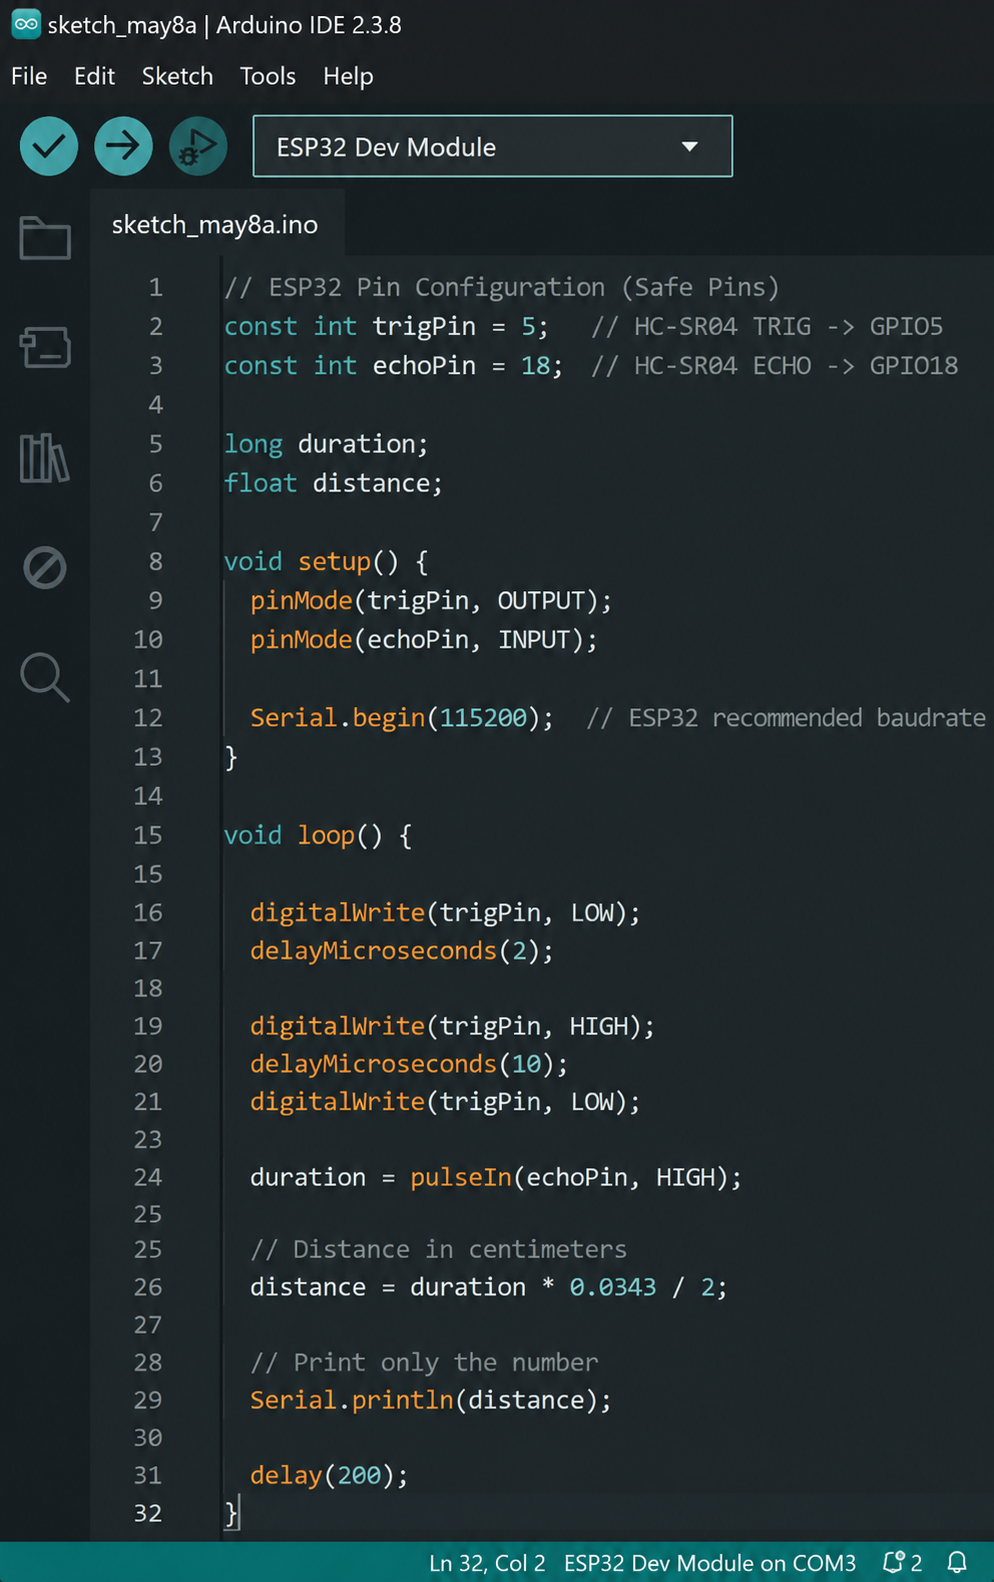Click the echoPin declaration on line 3
Image resolution: width=994 pixels, height=1582 pixels.
[393, 366]
